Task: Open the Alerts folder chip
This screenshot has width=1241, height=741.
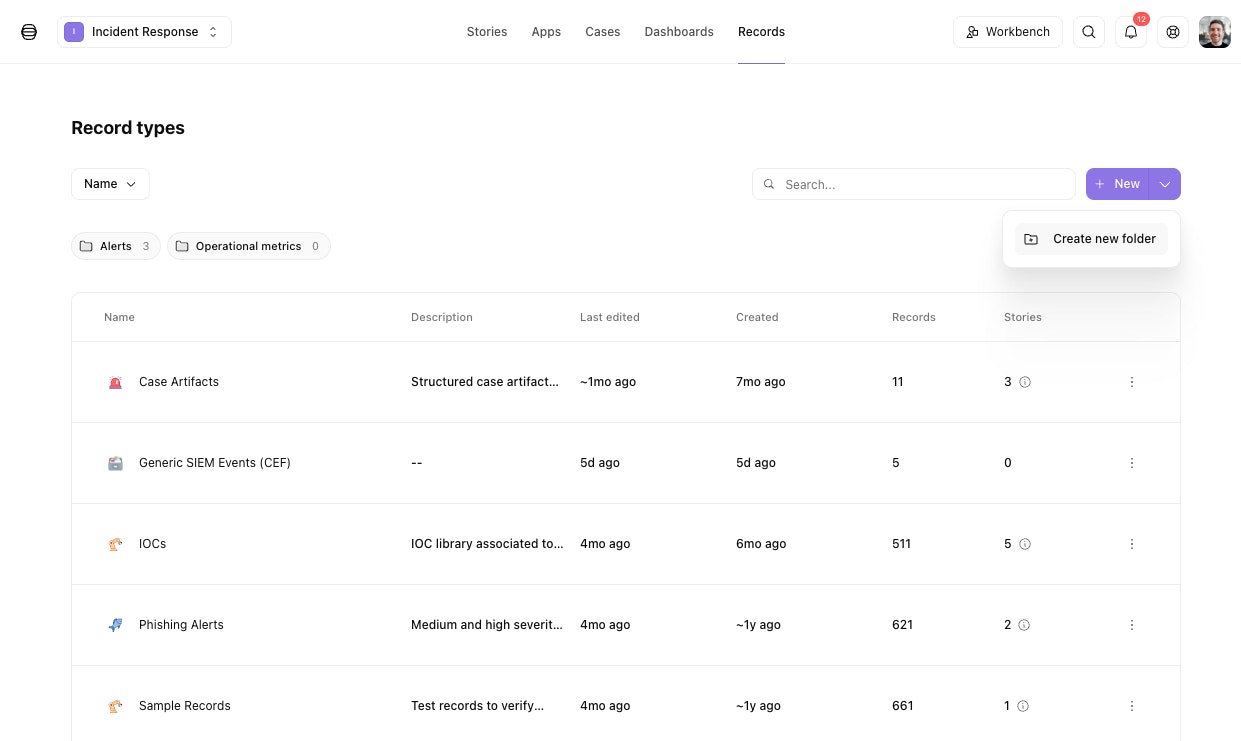Action: tap(116, 246)
